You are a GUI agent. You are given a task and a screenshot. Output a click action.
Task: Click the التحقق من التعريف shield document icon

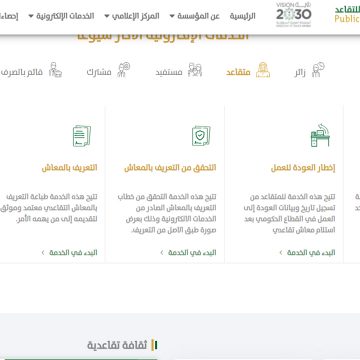coord(201,136)
